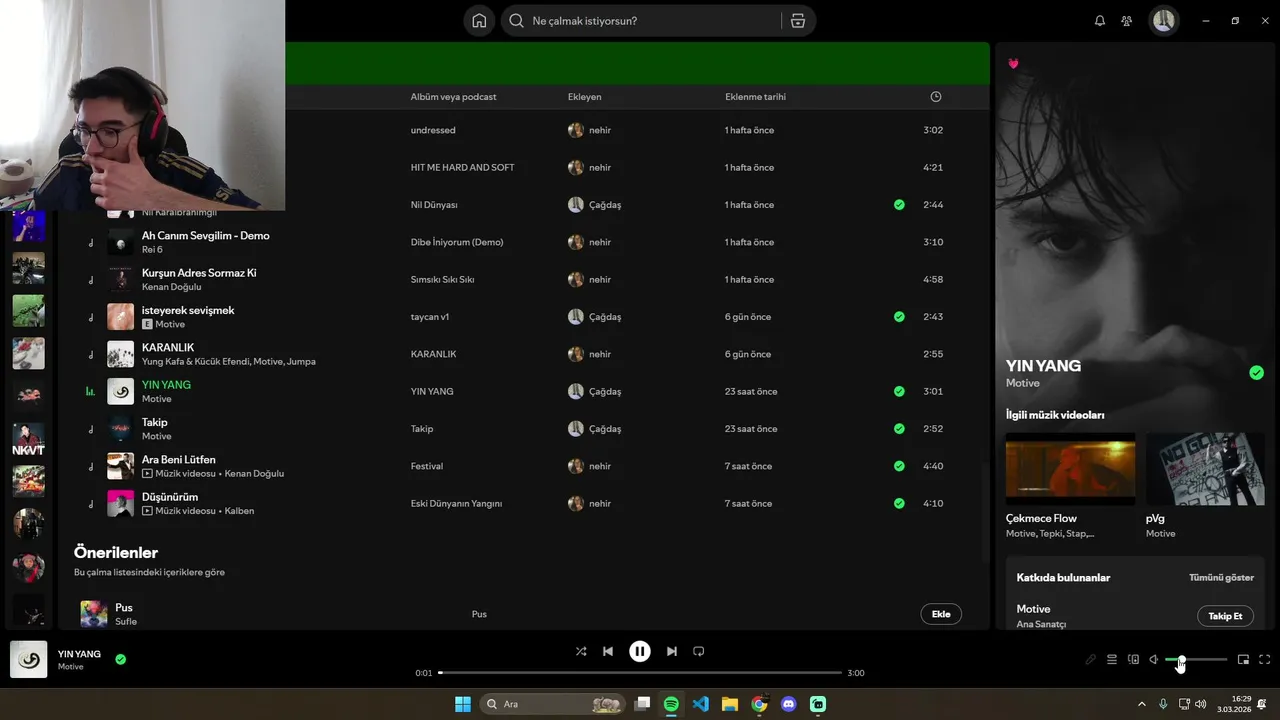Click the search magnifier icon

coord(517,21)
